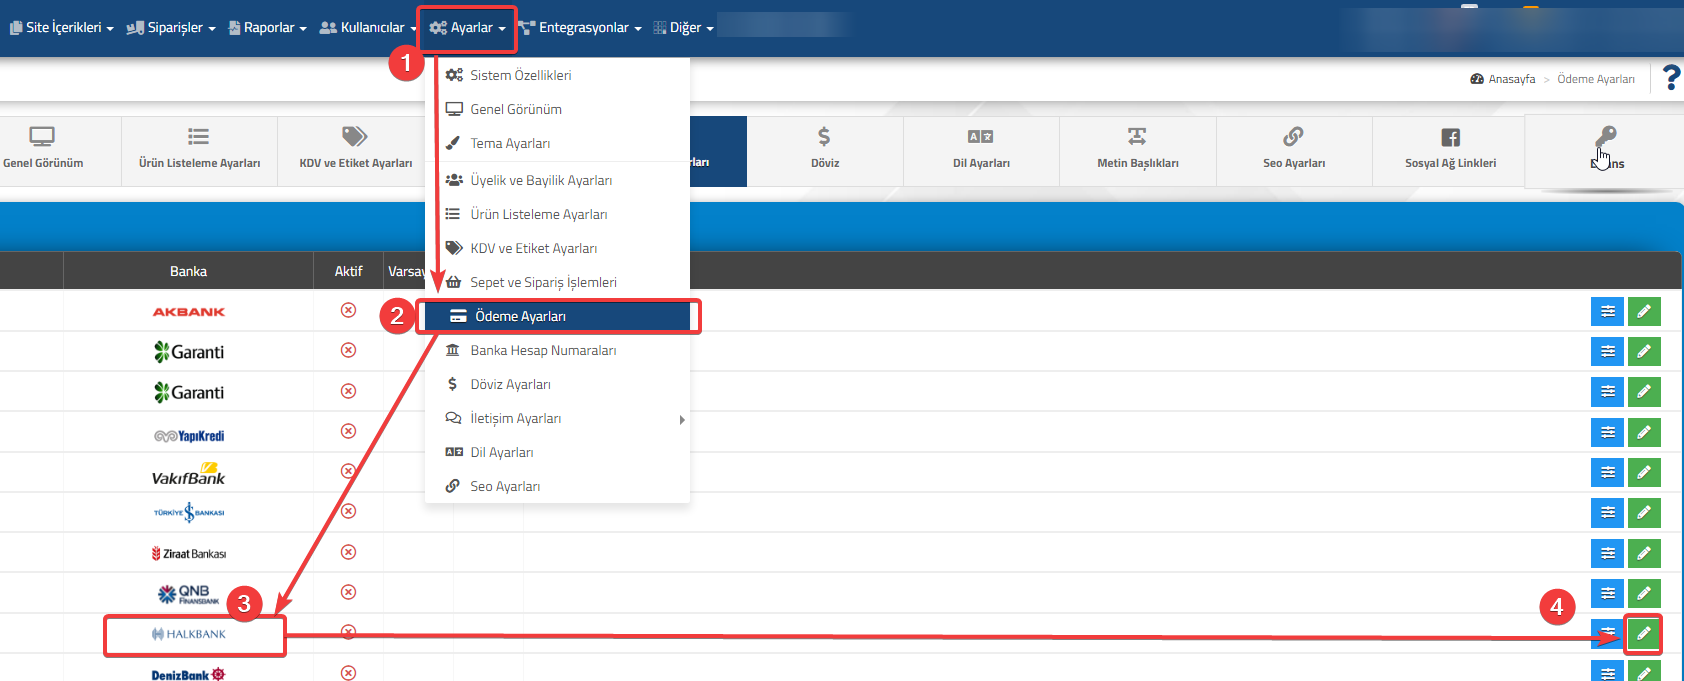
Task: Switch to Metin Başlıkları tab
Action: pyautogui.click(x=1137, y=150)
